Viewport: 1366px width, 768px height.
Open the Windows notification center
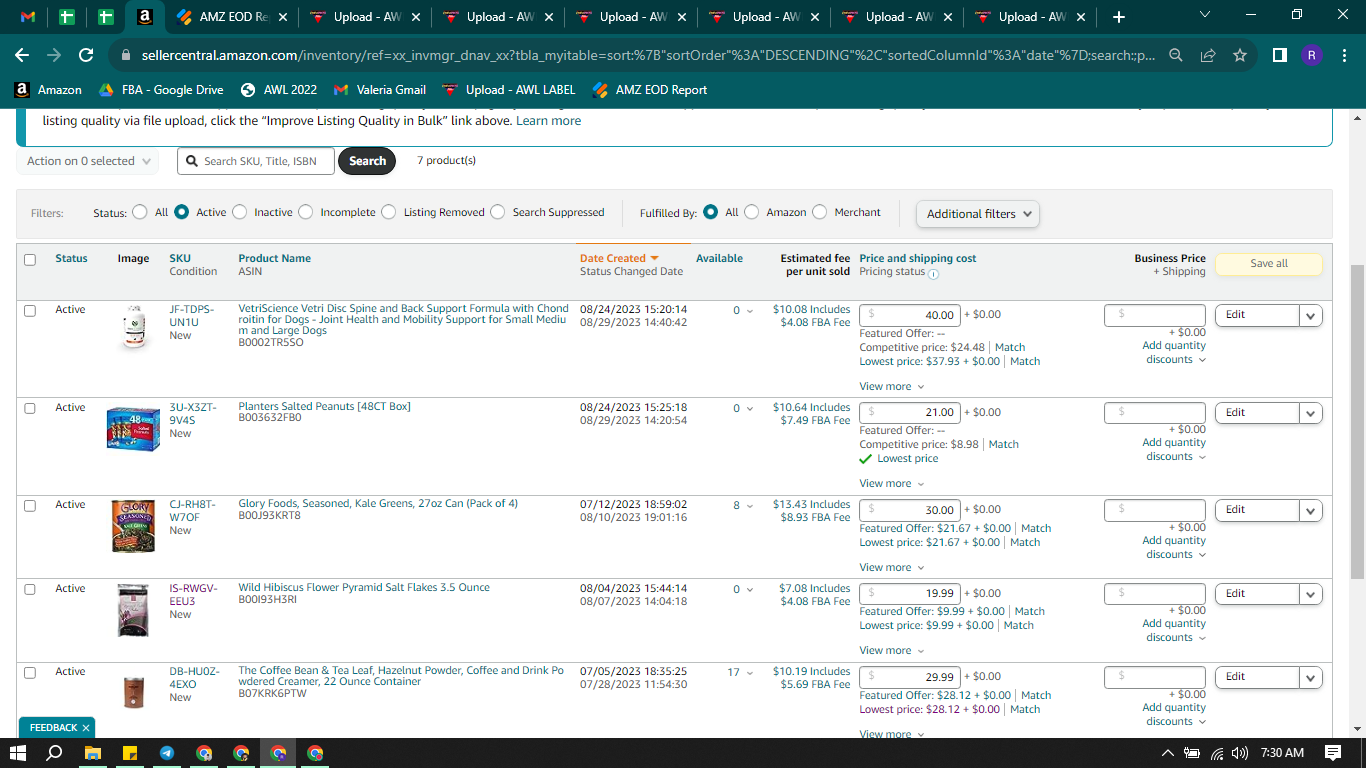[1333, 753]
